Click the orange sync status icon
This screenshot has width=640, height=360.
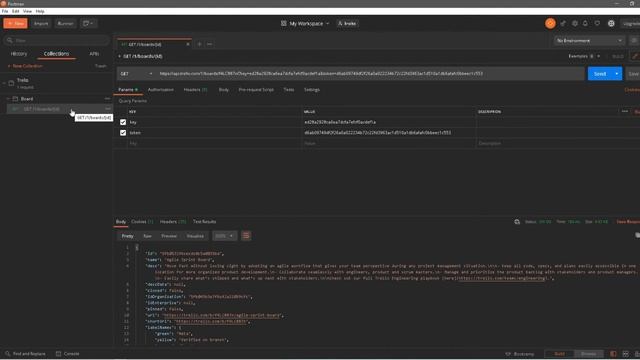click(x=550, y=24)
